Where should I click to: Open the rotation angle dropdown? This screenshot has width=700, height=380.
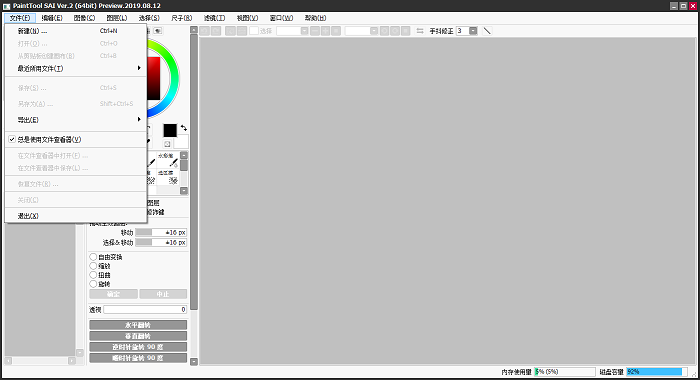click(x=374, y=31)
